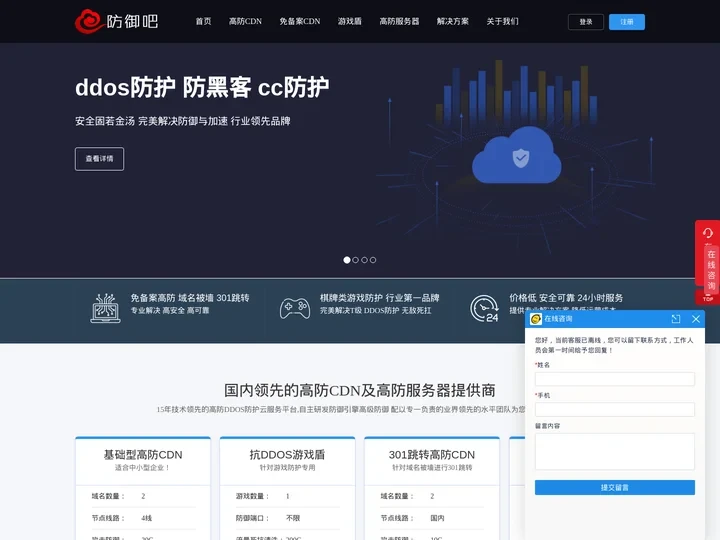Select 游戏盾 in the navigation bar
The height and width of the screenshot is (540, 720).
coord(350,21)
